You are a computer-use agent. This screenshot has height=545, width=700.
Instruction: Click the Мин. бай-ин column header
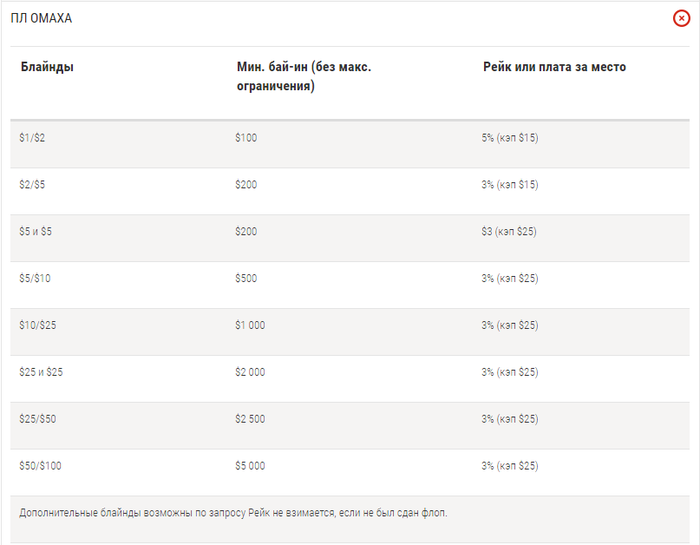pos(304,76)
